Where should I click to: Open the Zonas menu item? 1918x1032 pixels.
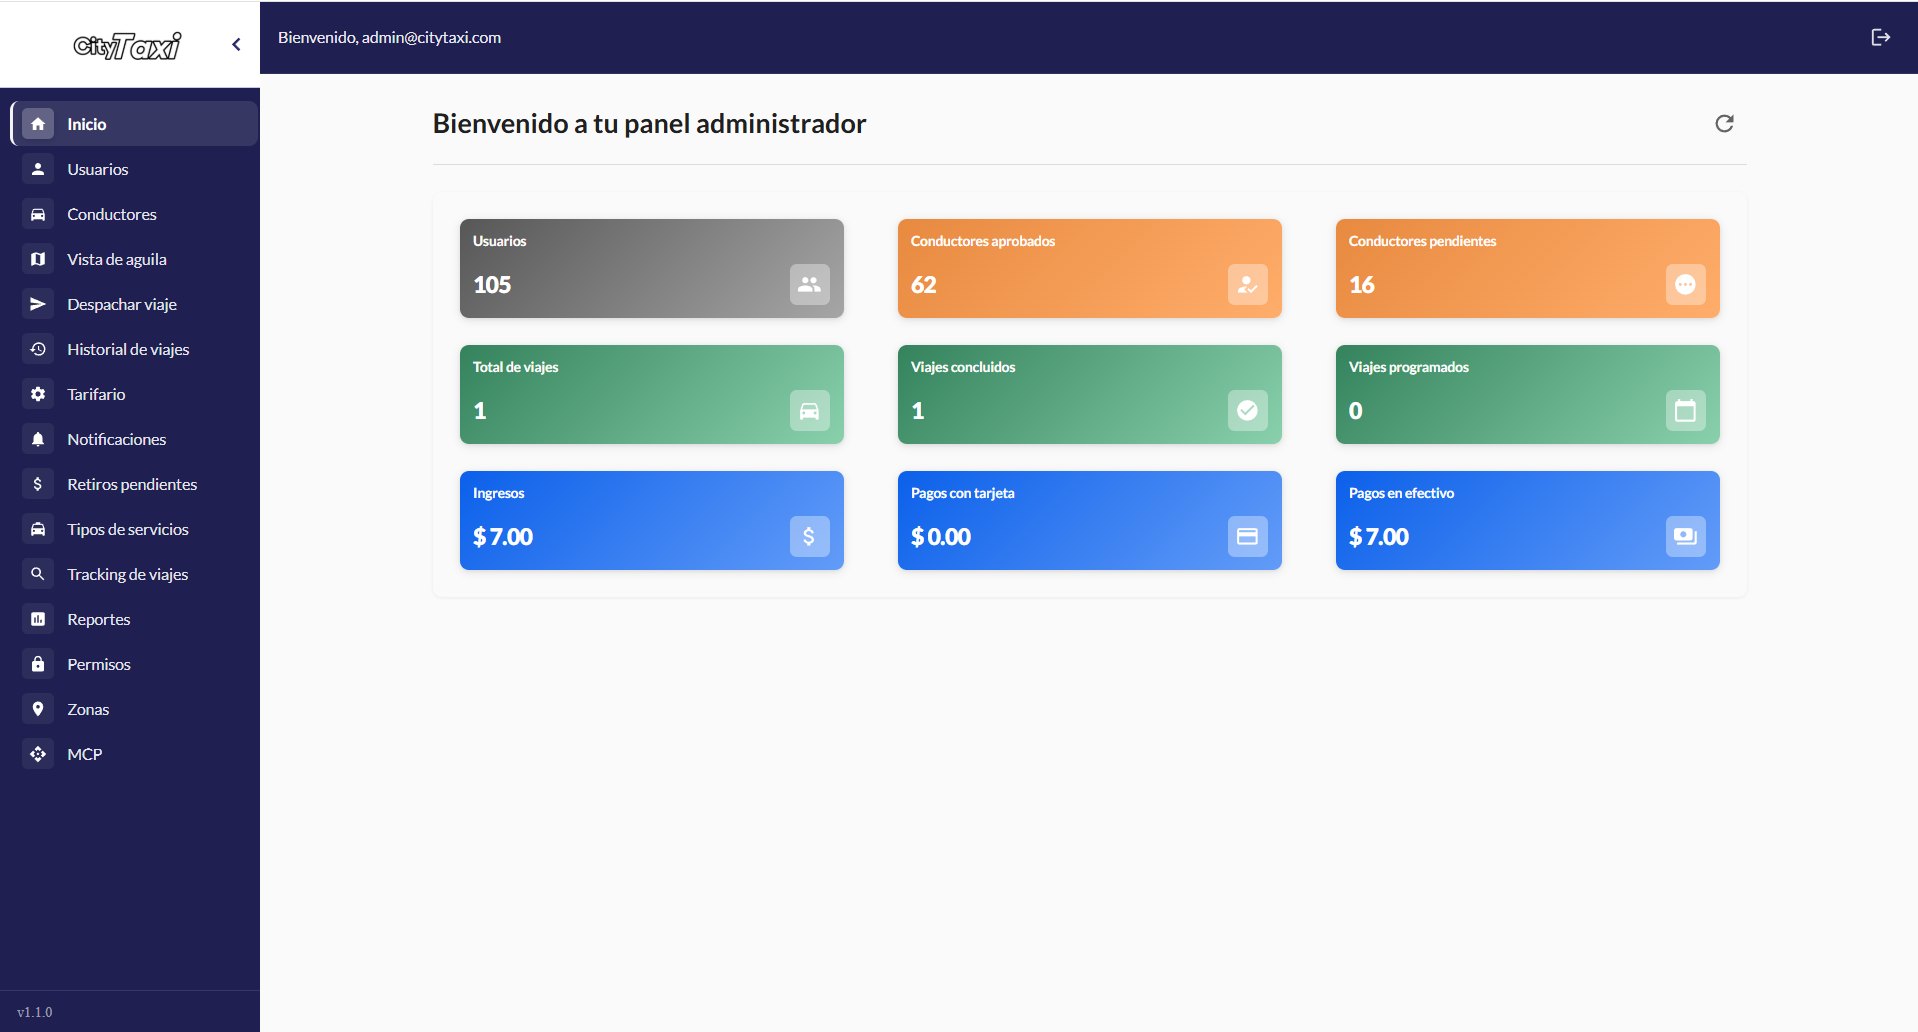[x=134, y=709]
